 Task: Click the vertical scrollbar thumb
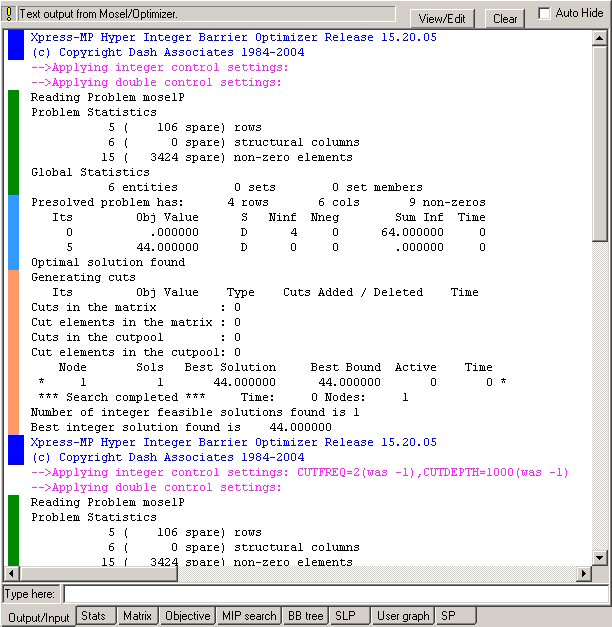(600, 140)
